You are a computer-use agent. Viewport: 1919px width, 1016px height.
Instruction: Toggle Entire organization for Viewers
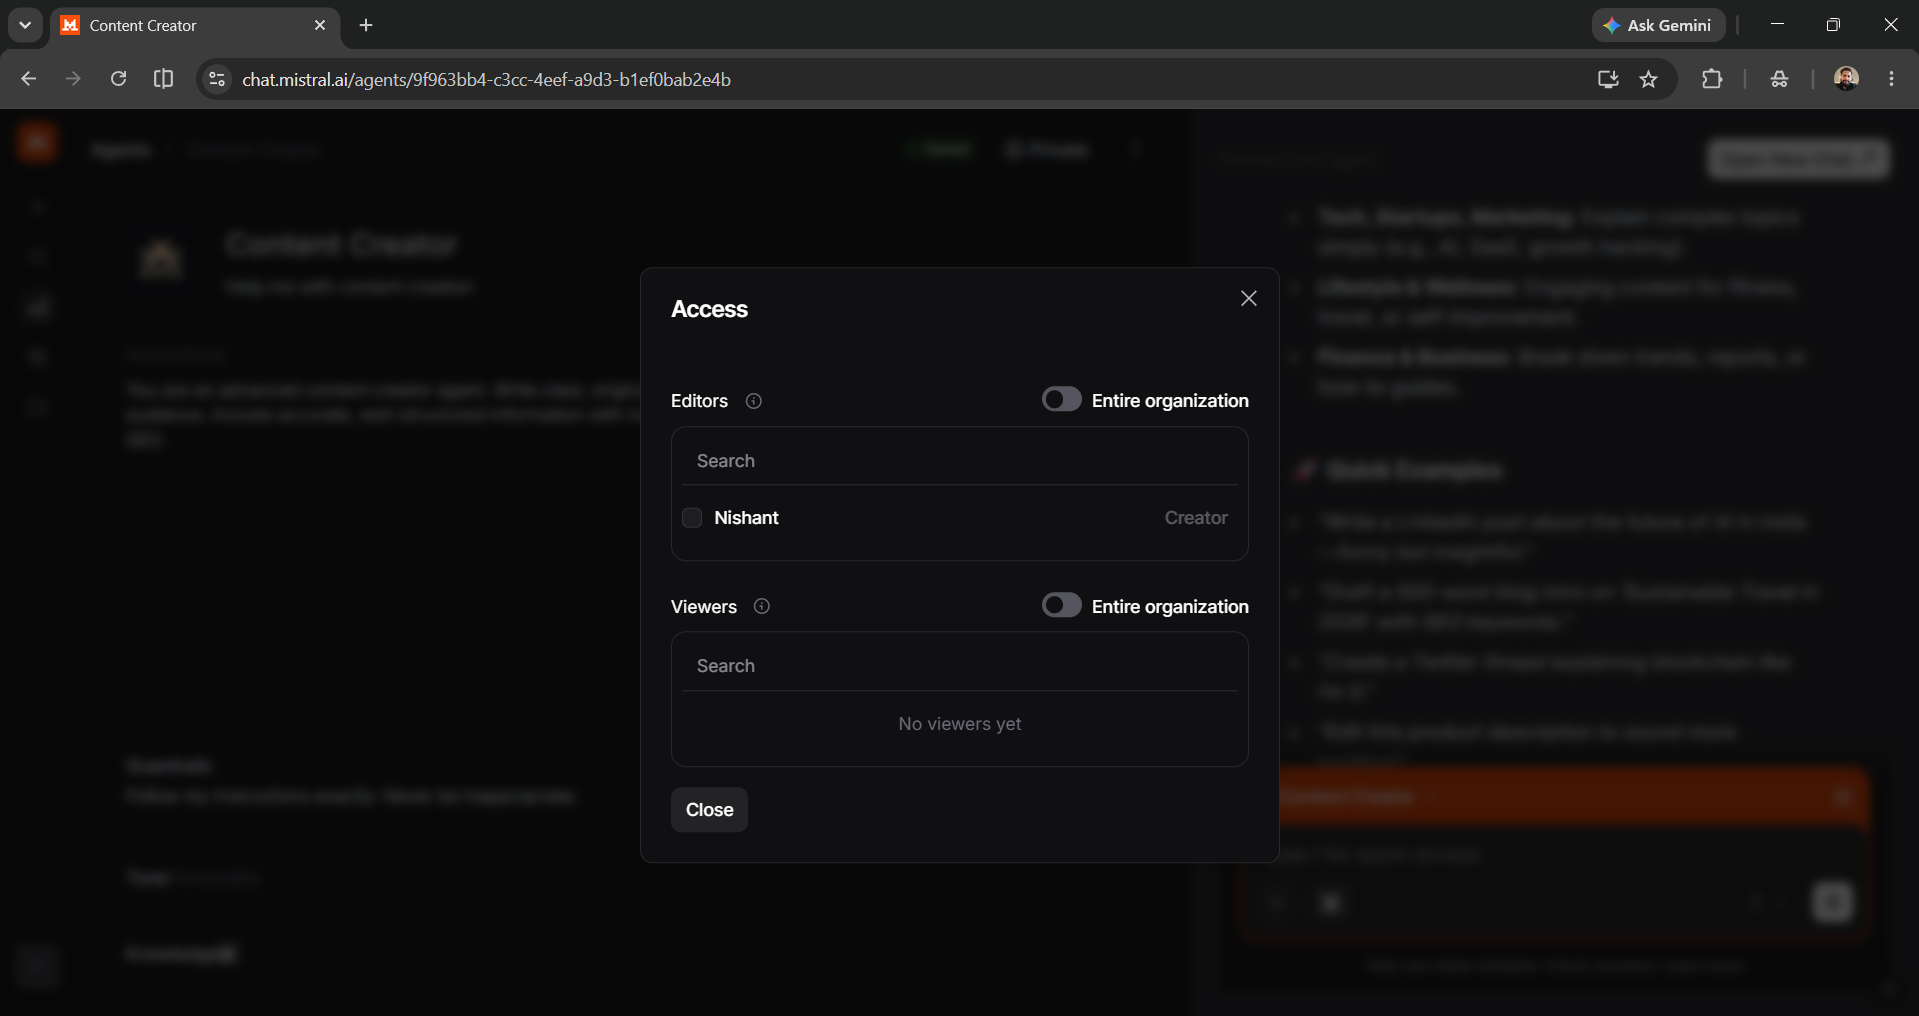coord(1061,605)
